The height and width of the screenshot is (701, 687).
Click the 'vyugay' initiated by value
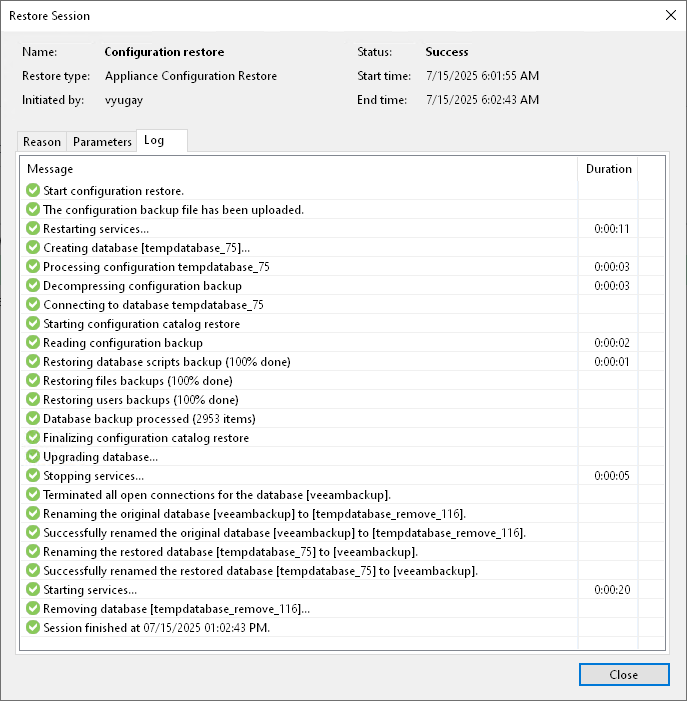[124, 100]
